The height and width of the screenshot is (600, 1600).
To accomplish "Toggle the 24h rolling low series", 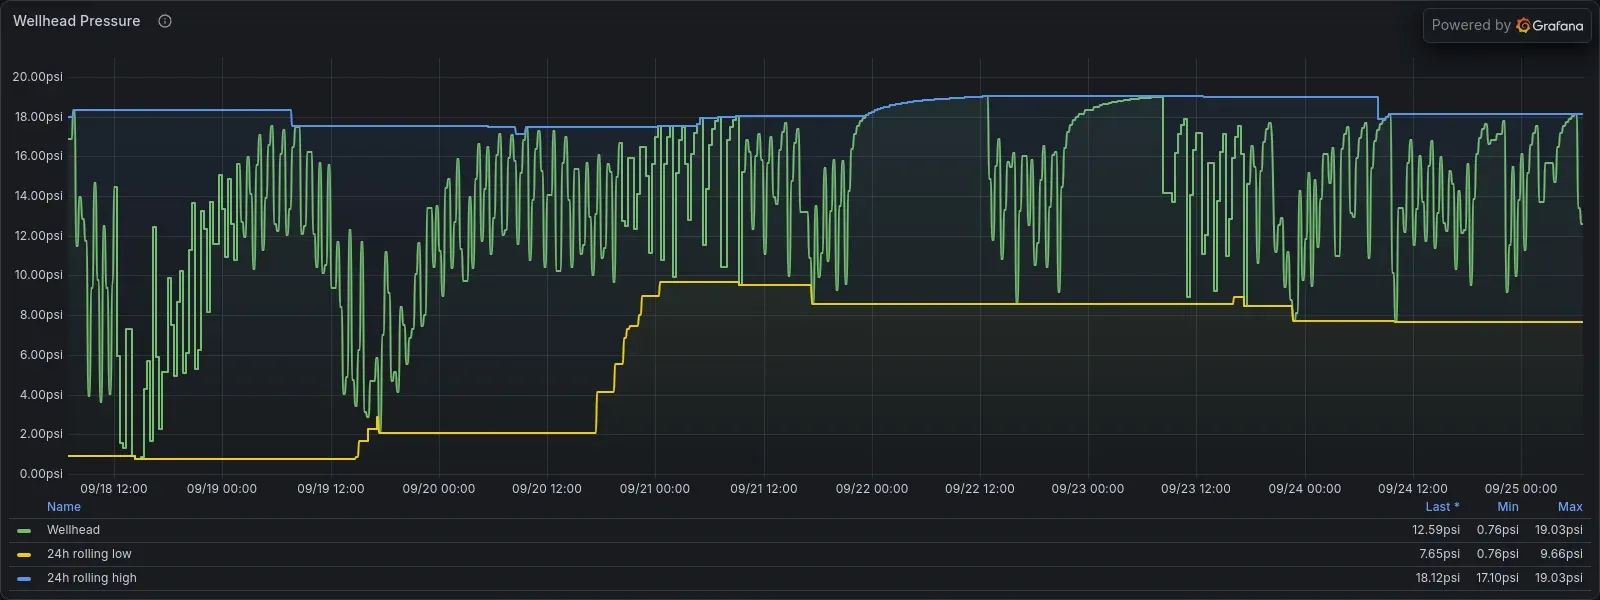I will pyautogui.click(x=89, y=554).
